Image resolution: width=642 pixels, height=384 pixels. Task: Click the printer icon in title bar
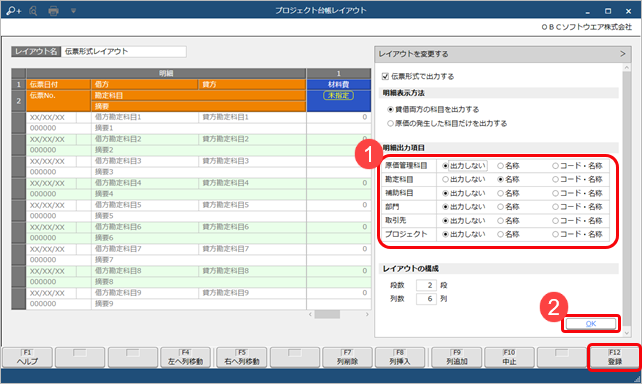(53, 11)
